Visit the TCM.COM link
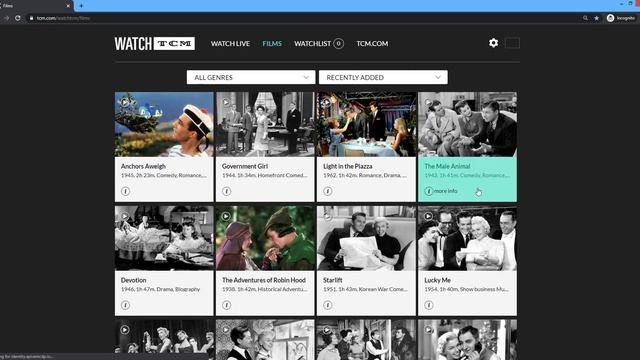The width and height of the screenshot is (640, 360). (372, 44)
